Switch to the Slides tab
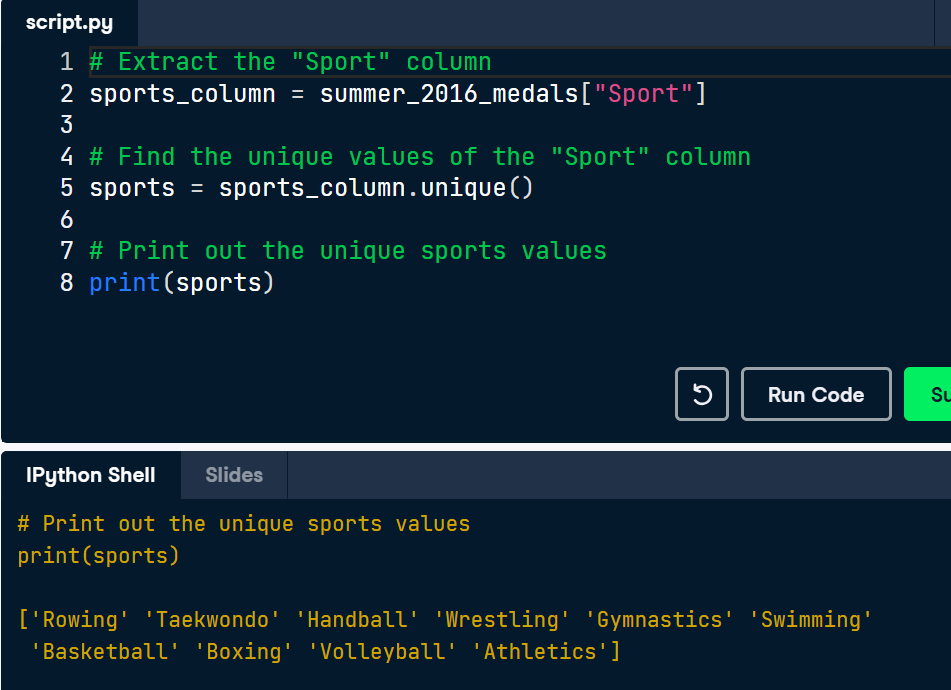The width and height of the screenshot is (951, 690). tap(234, 475)
